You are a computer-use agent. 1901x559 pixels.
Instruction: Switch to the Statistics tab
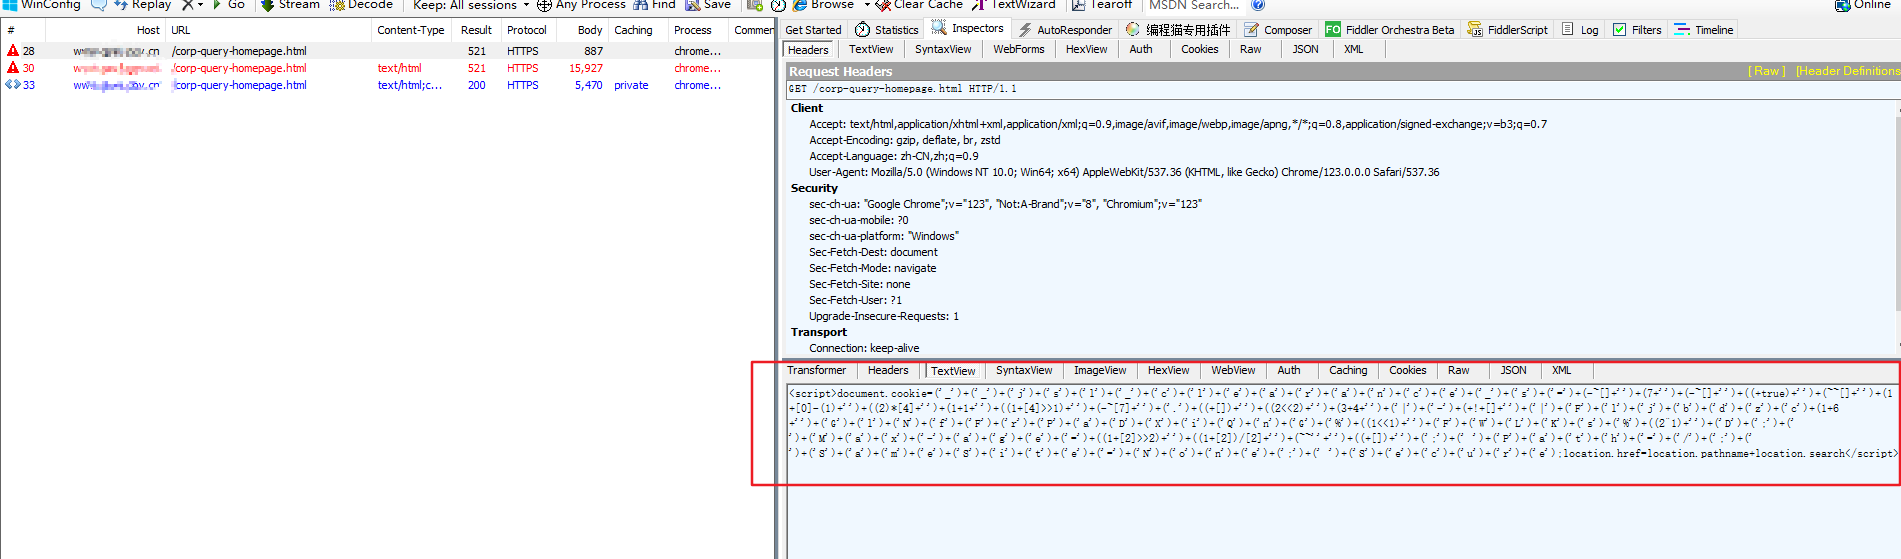click(886, 30)
